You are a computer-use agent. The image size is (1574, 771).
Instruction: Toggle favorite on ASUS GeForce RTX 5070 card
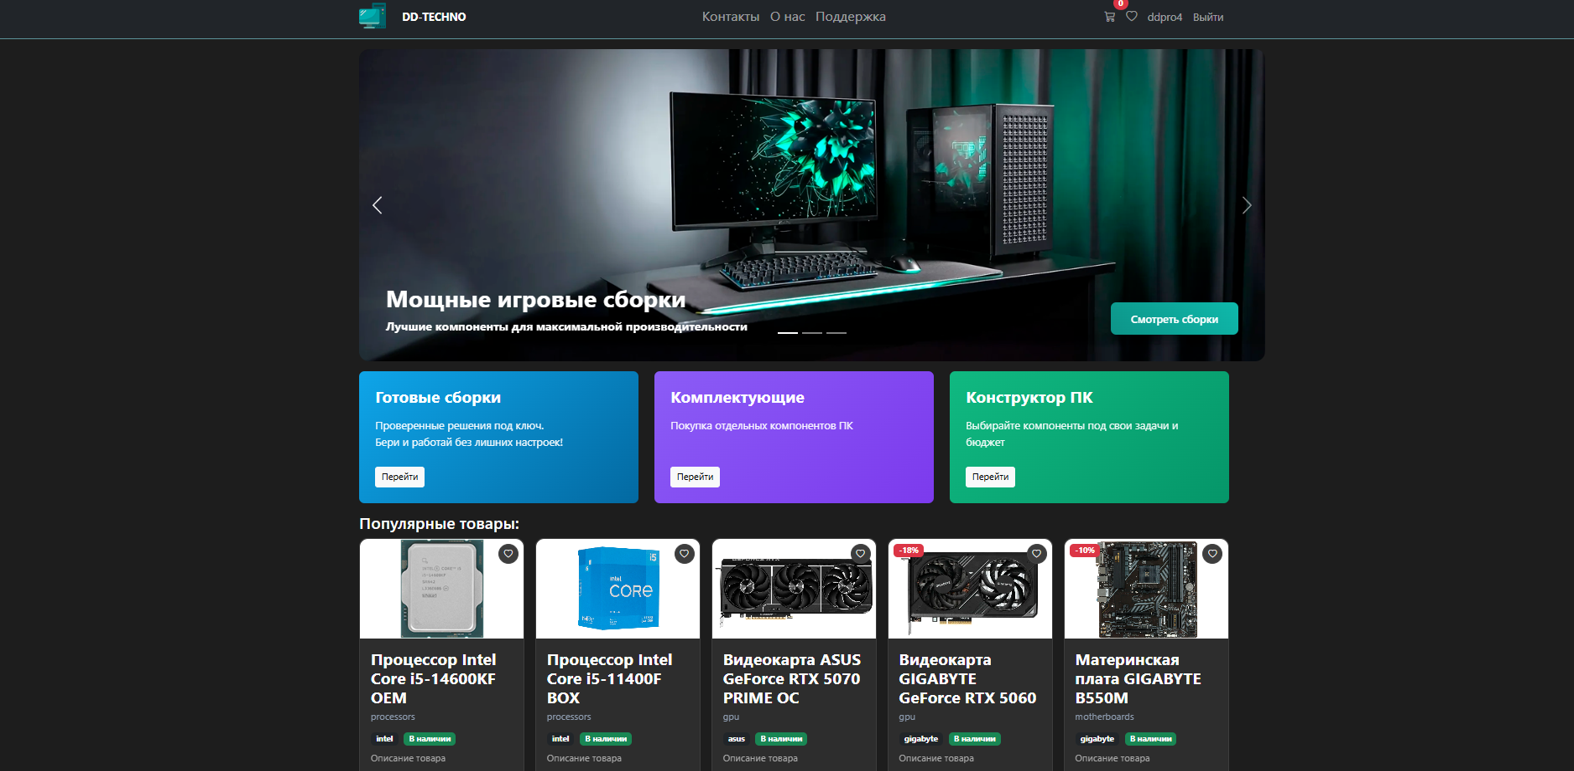(860, 554)
